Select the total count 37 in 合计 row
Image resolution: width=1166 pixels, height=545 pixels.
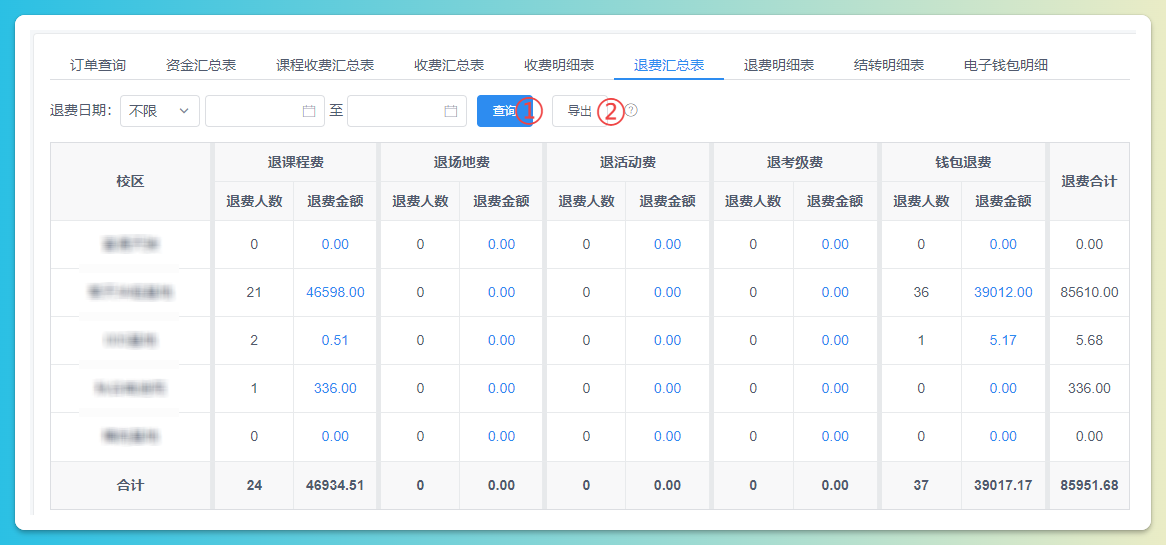[x=921, y=486]
